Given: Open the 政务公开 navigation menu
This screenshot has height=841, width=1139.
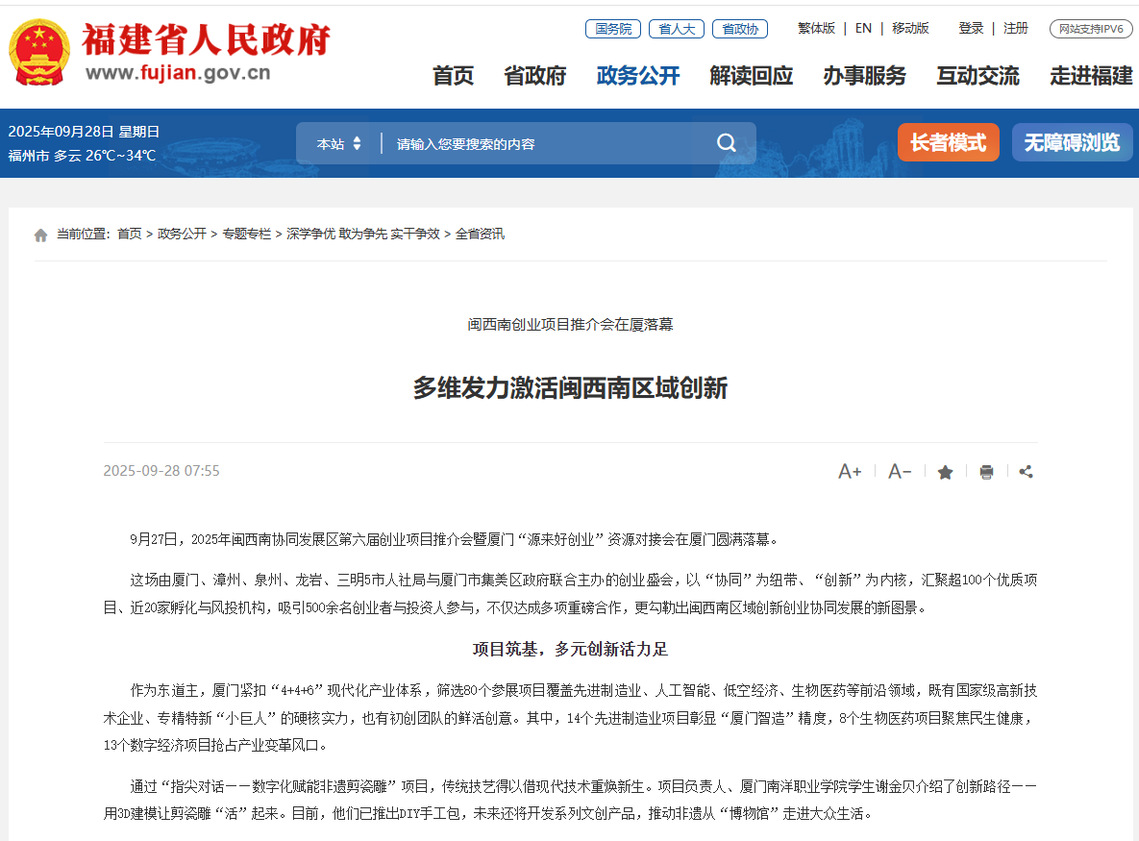Looking at the screenshot, I should pyautogui.click(x=638, y=76).
